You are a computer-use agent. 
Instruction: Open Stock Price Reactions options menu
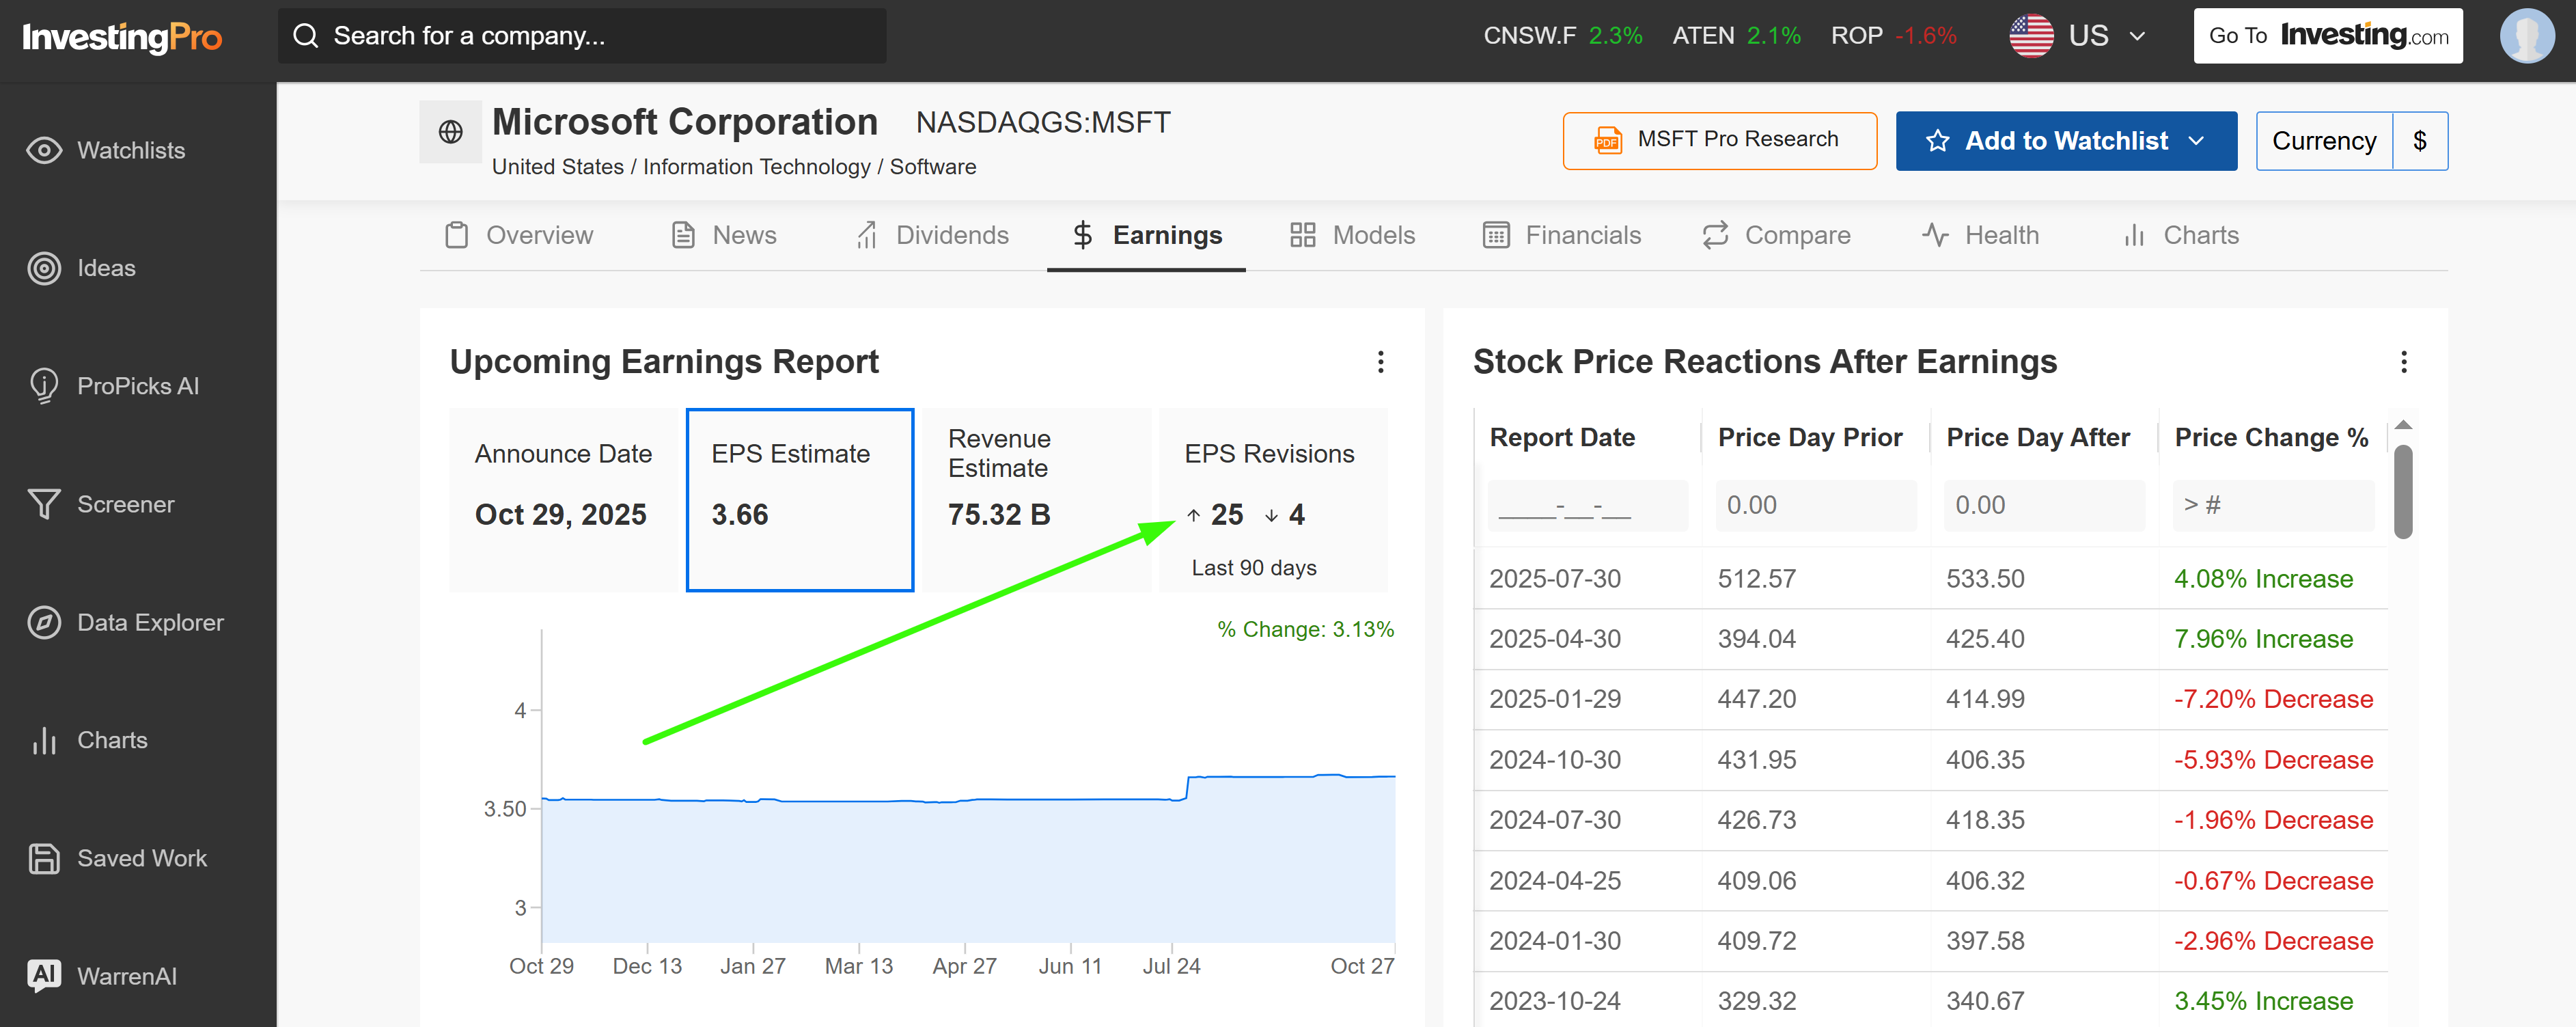click(x=2405, y=362)
